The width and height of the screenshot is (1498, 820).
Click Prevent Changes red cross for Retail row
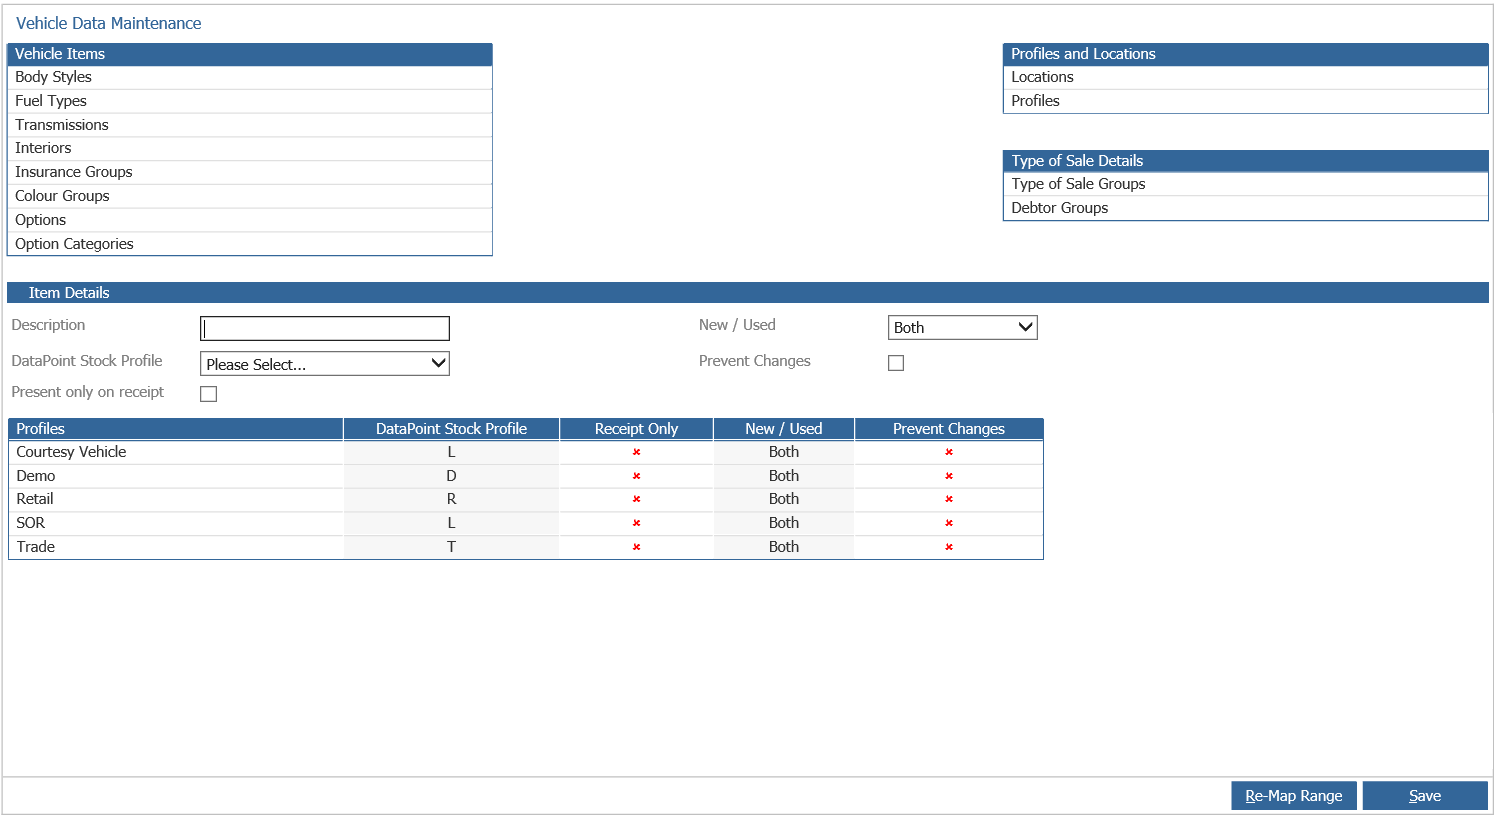click(949, 499)
